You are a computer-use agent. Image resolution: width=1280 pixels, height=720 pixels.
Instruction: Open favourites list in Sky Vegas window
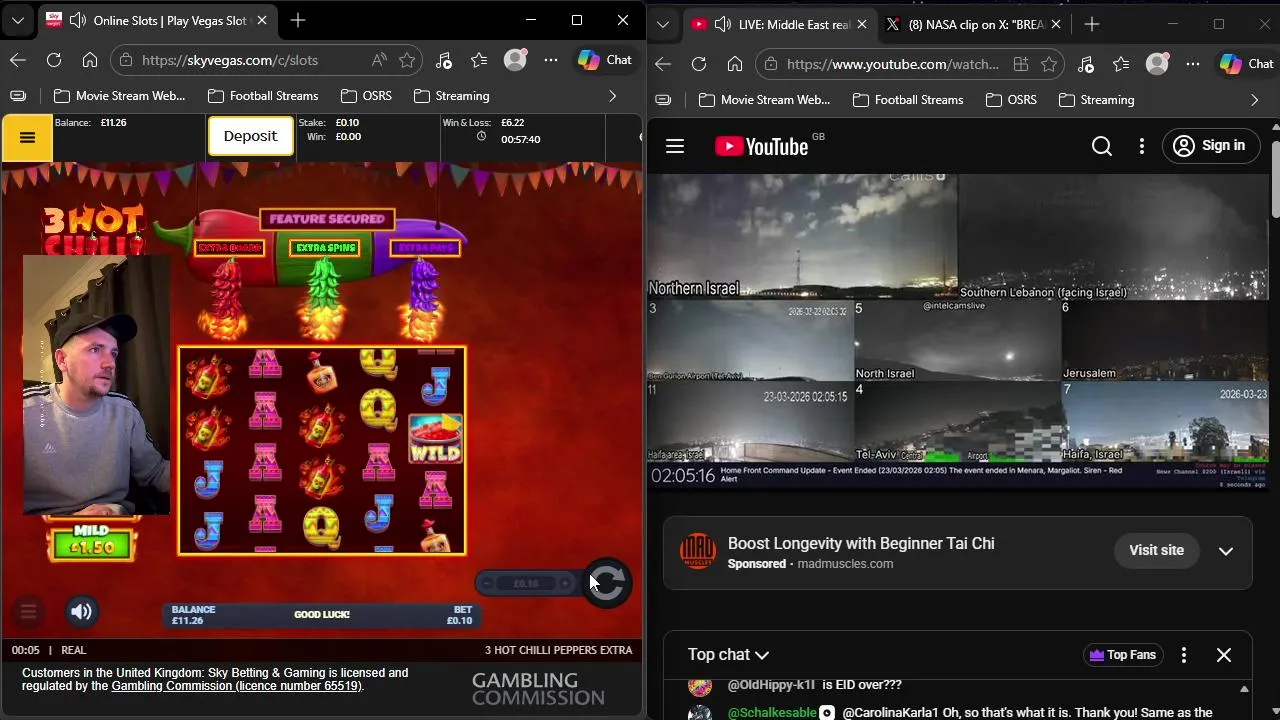[x=479, y=60]
